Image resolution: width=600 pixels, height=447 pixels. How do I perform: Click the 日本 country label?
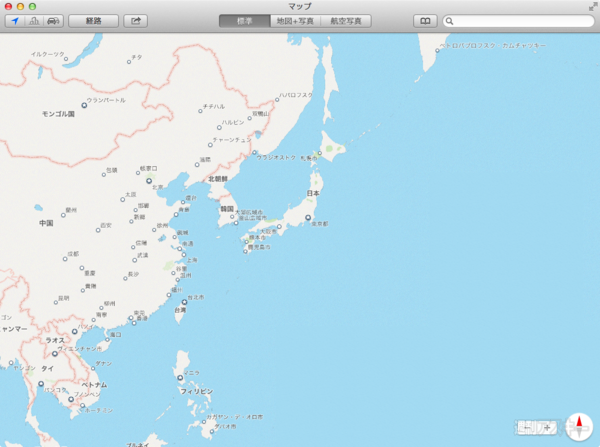tap(313, 193)
